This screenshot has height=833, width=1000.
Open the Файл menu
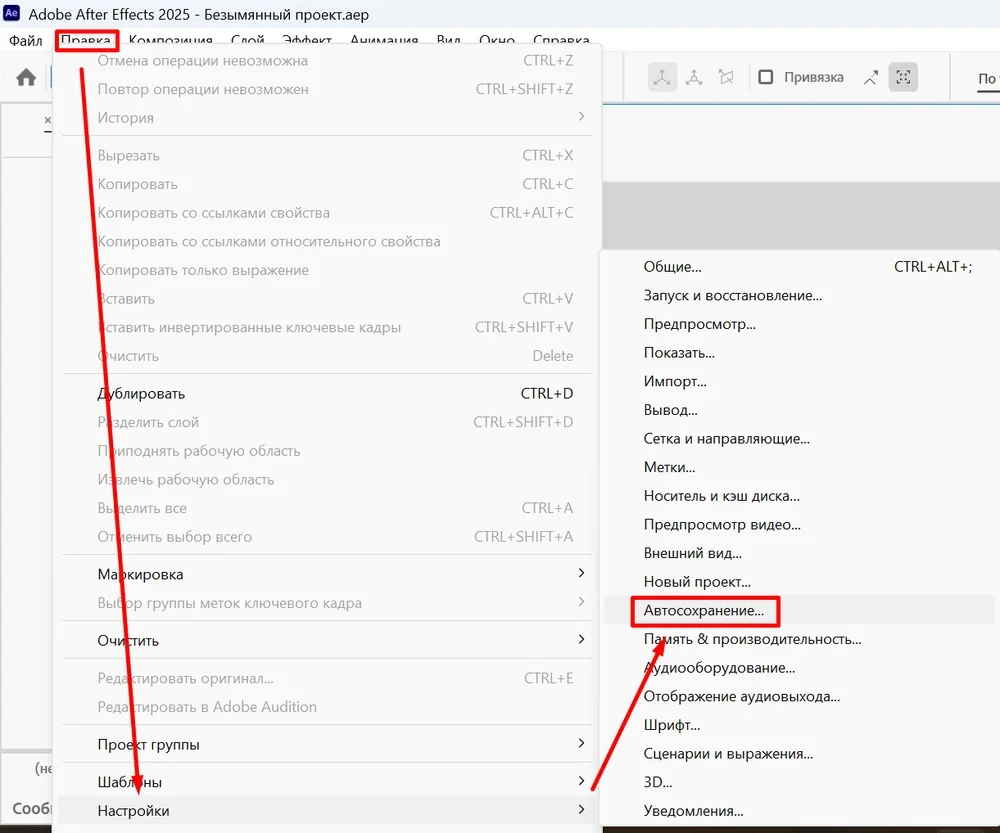pos(26,41)
